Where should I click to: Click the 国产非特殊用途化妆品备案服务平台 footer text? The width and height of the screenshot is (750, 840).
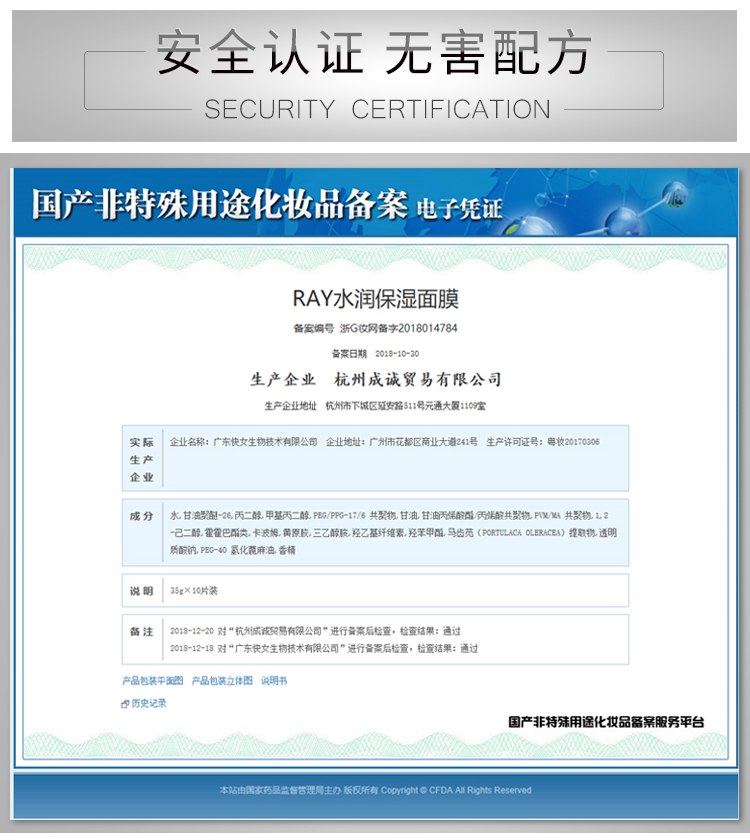point(606,722)
